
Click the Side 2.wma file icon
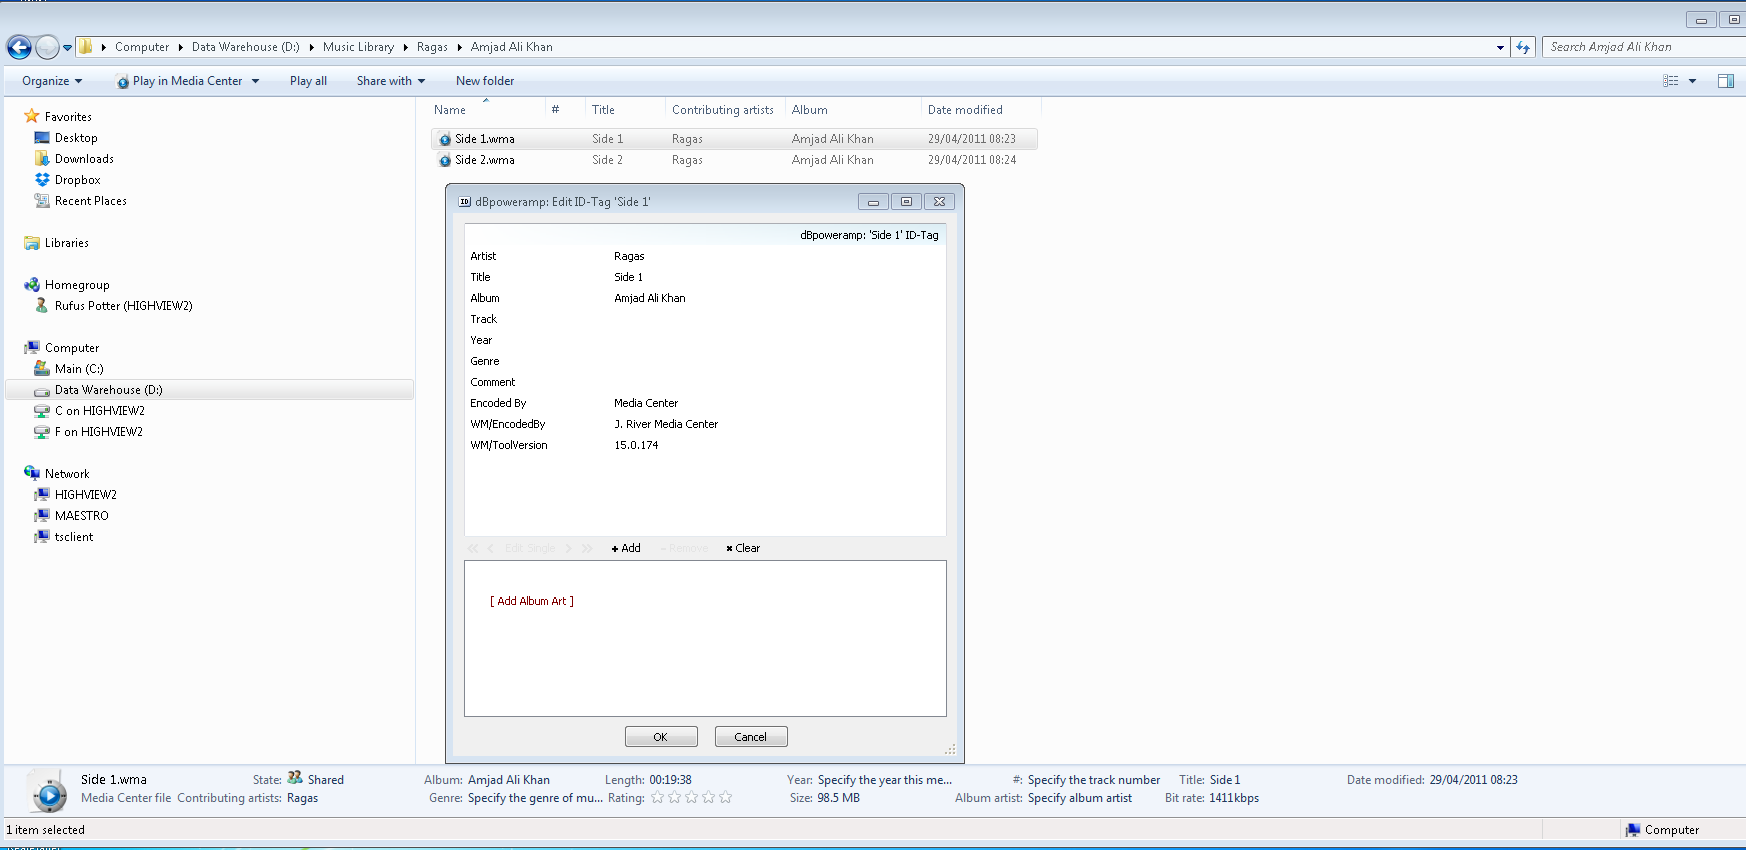(x=445, y=160)
